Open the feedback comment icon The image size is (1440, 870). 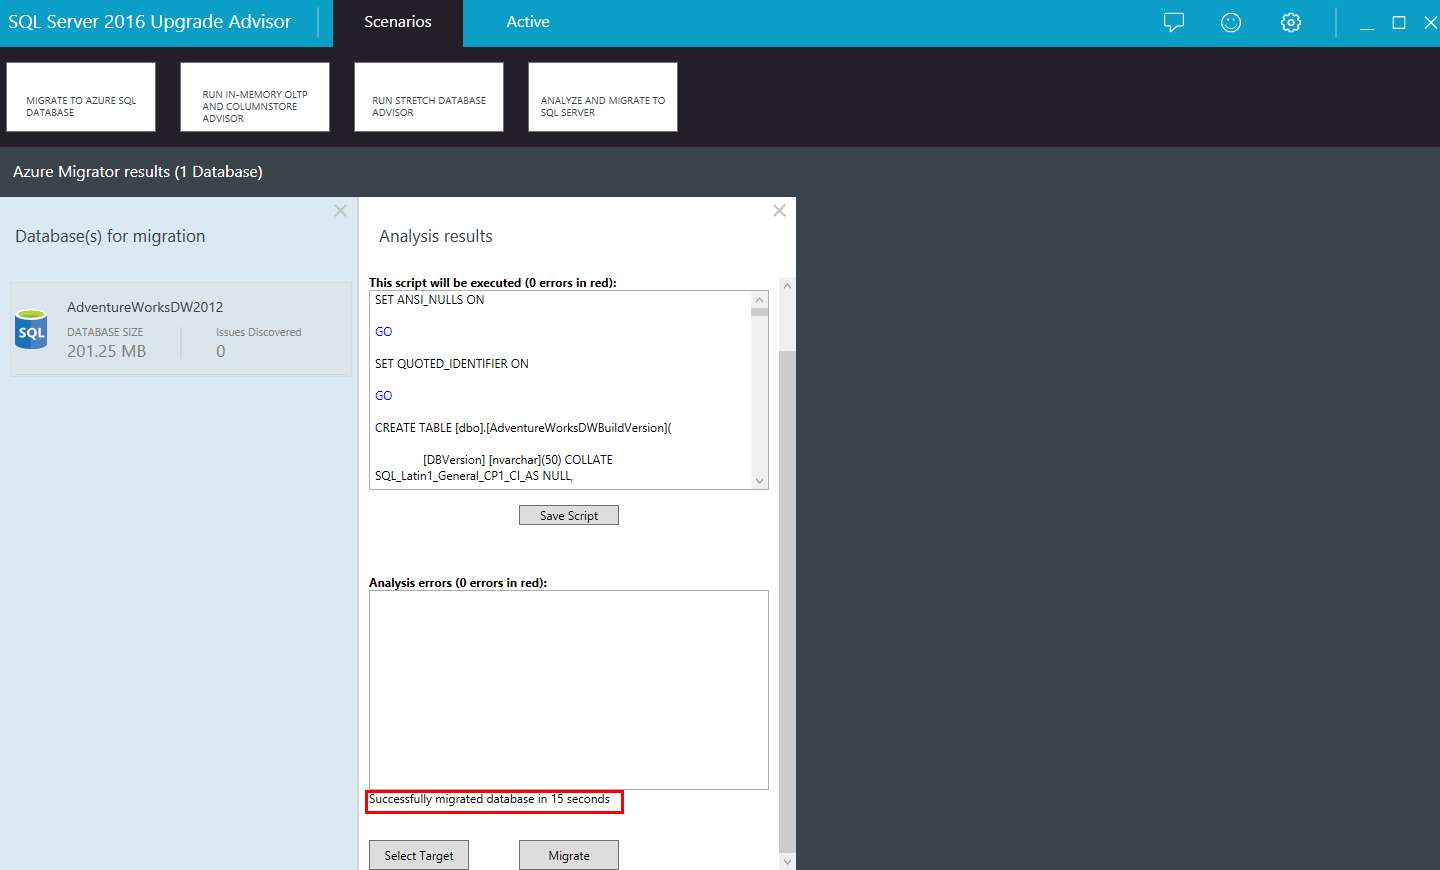tap(1174, 22)
